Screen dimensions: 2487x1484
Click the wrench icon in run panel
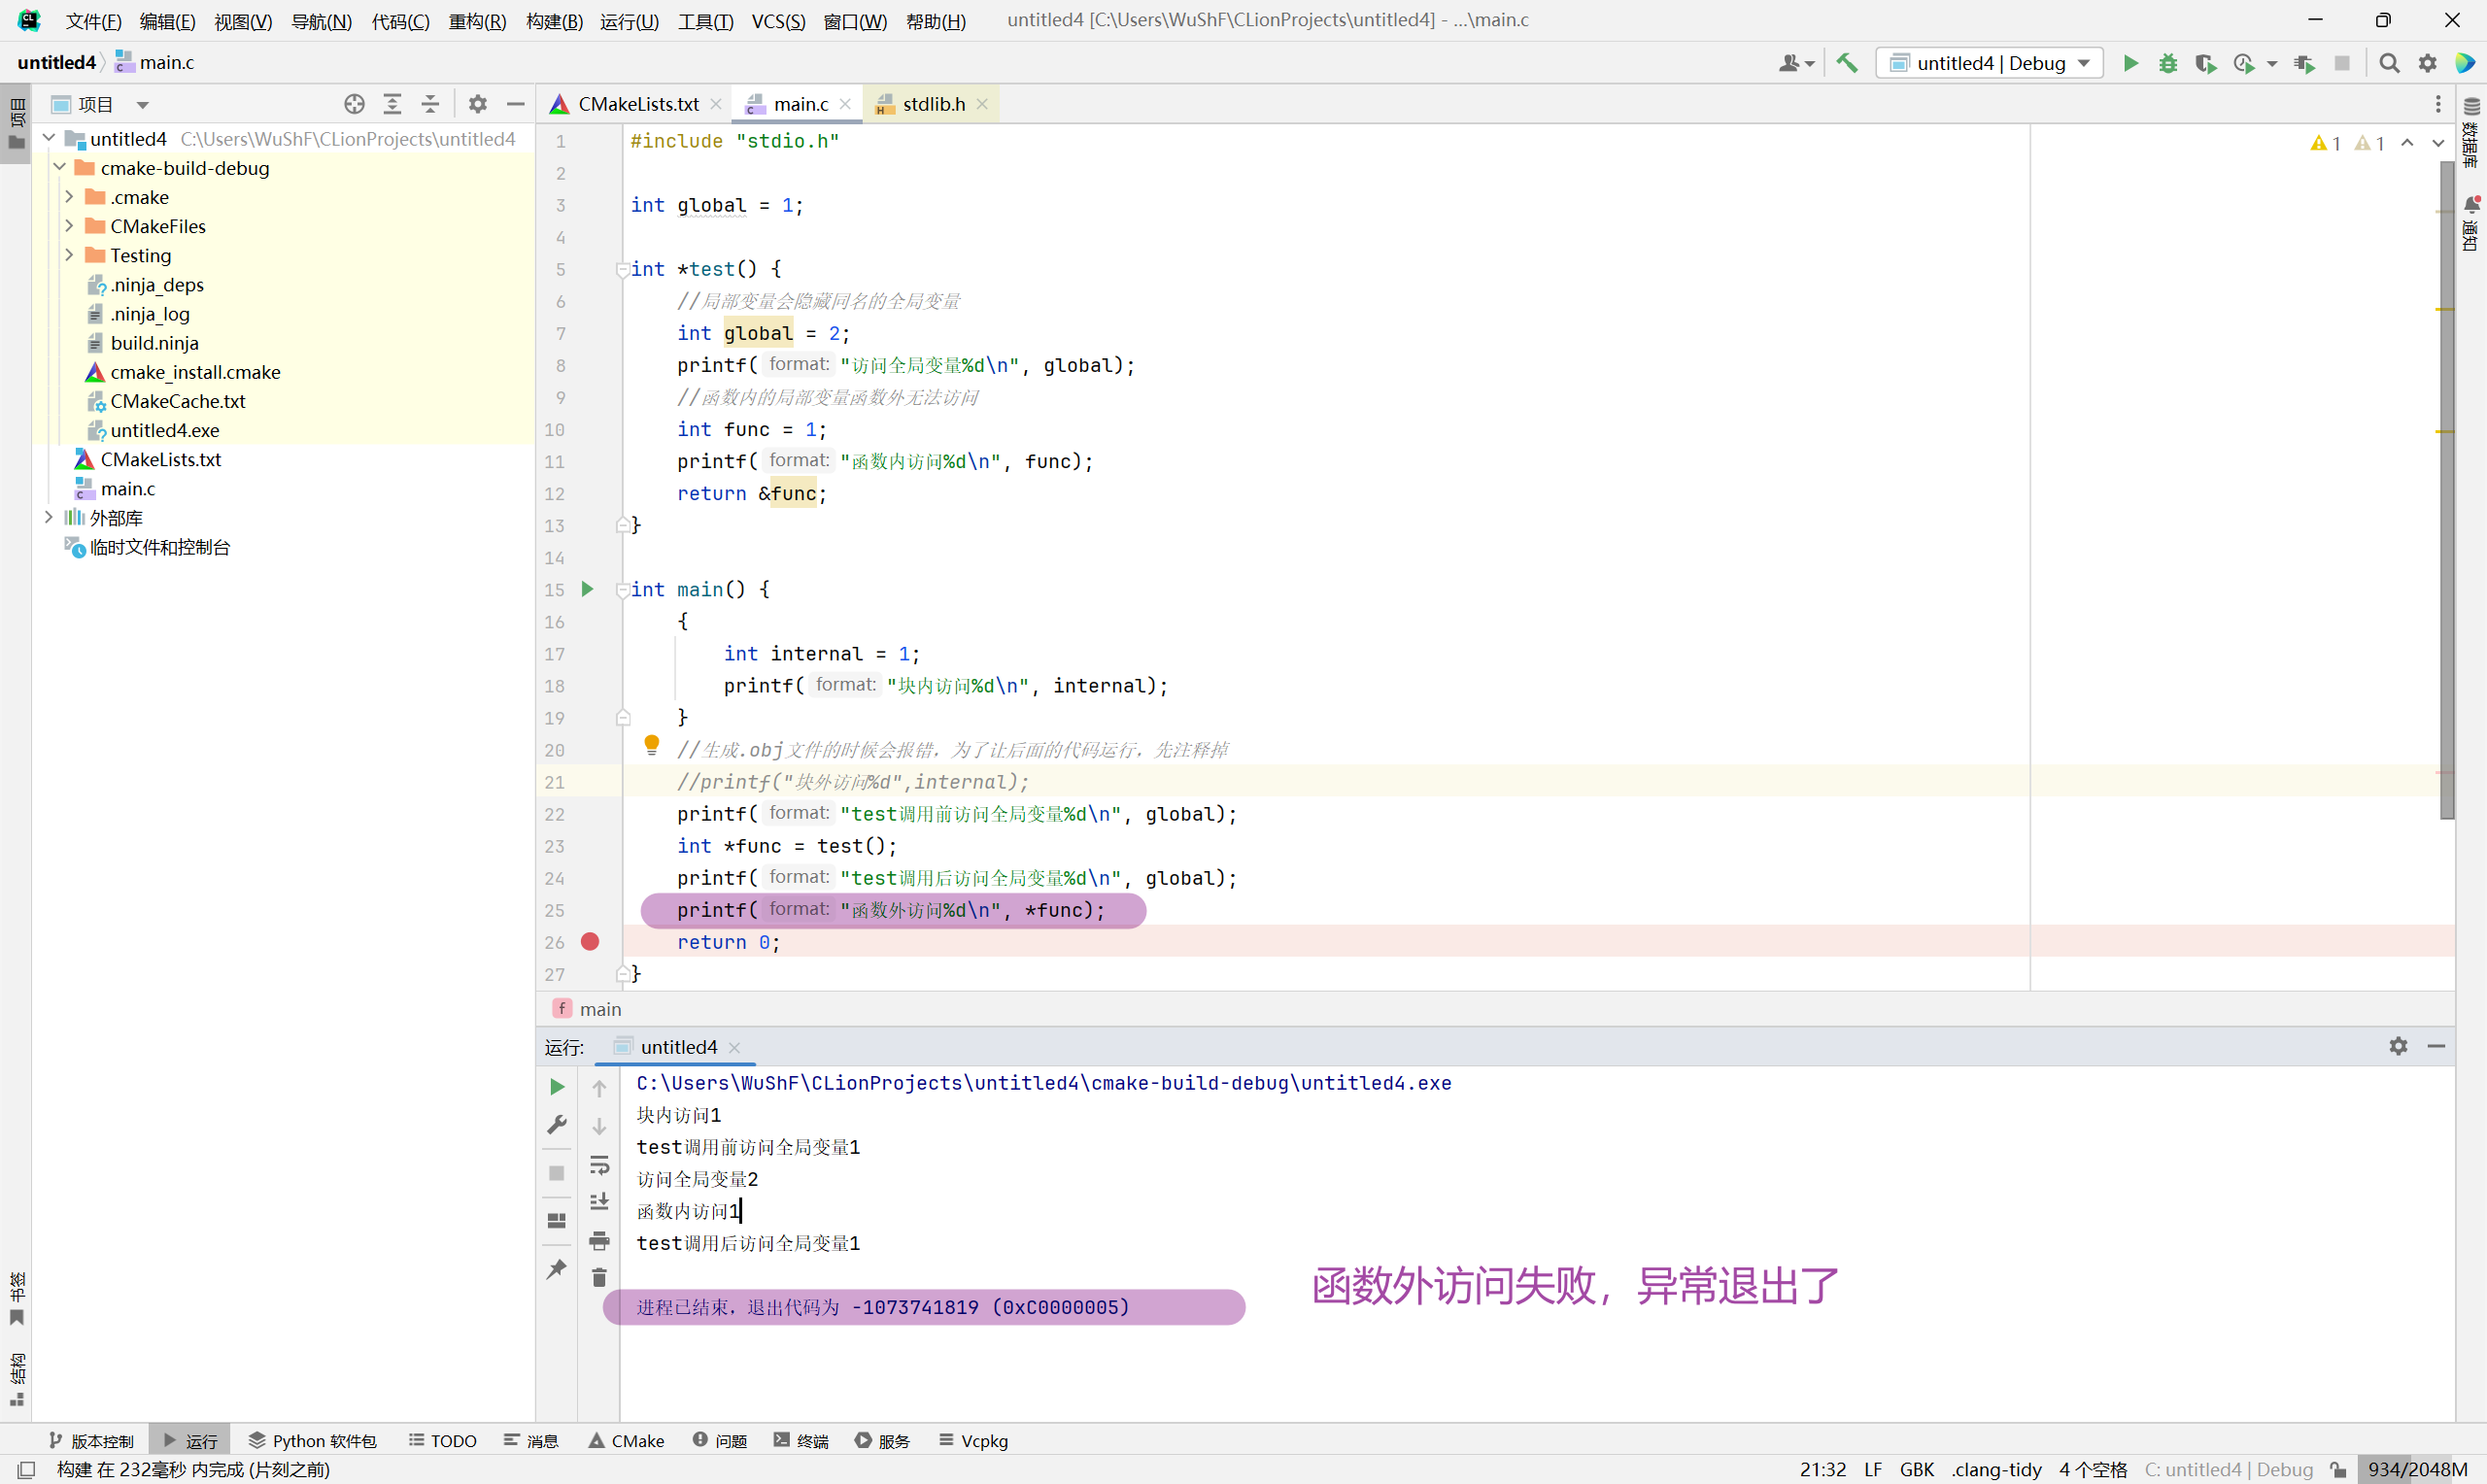[x=557, y=1124]
